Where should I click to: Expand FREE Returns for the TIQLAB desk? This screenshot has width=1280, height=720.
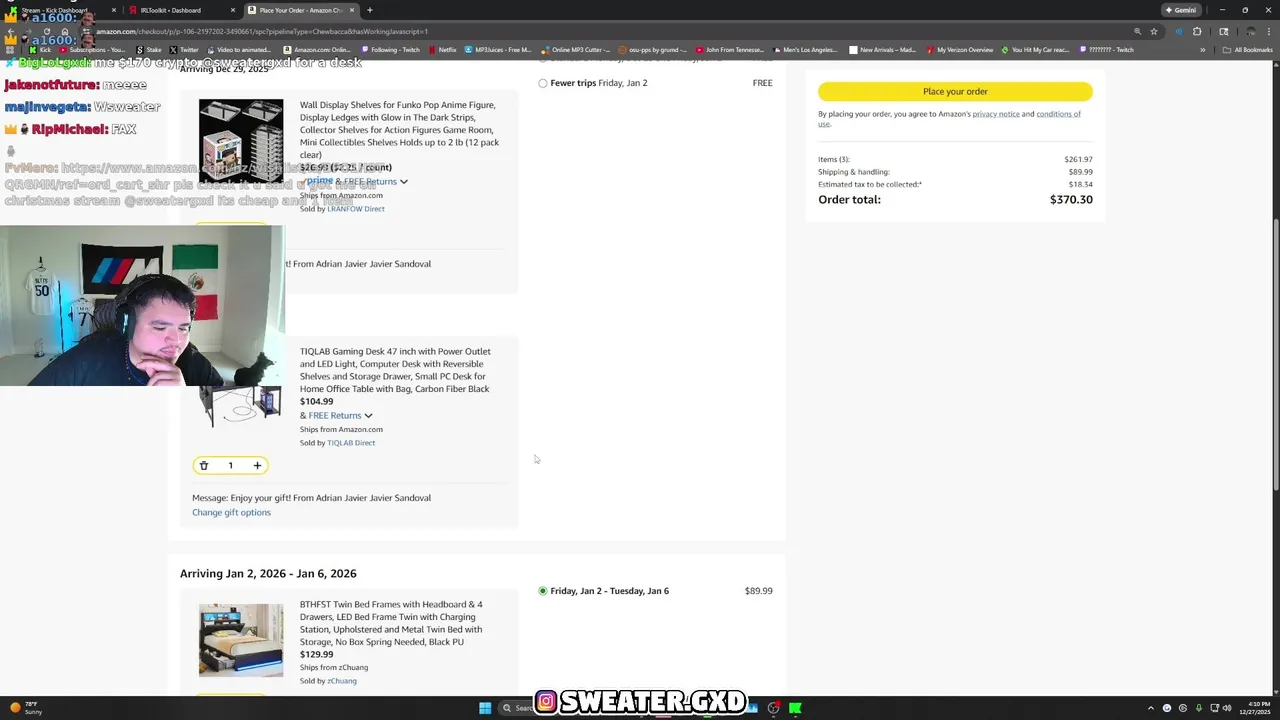(340, 415)
